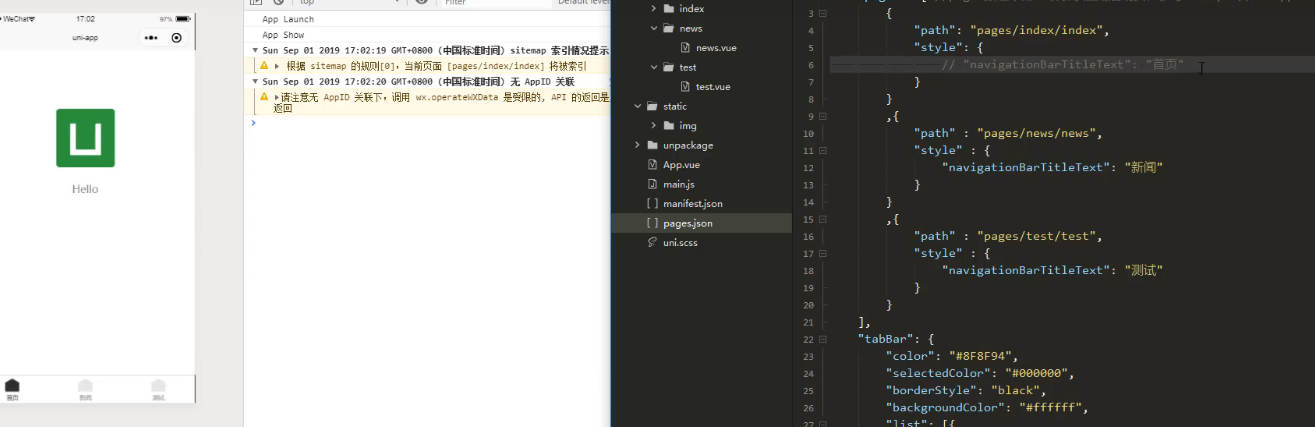
Task: Click the warning icon on AppID message
Action: pyautogui.click(x=264, y=97)
